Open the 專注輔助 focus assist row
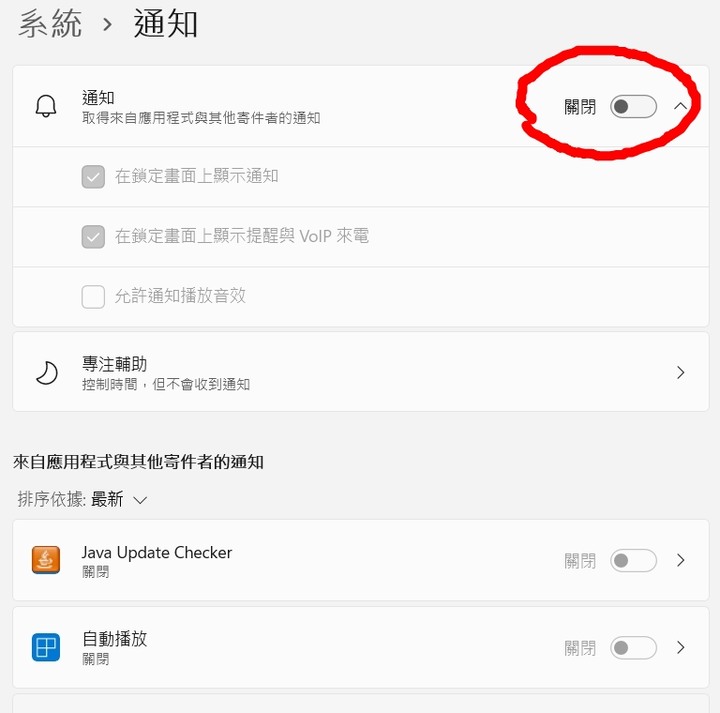The height and width of the screenshot is (713, 720). [x=361, y=372]
